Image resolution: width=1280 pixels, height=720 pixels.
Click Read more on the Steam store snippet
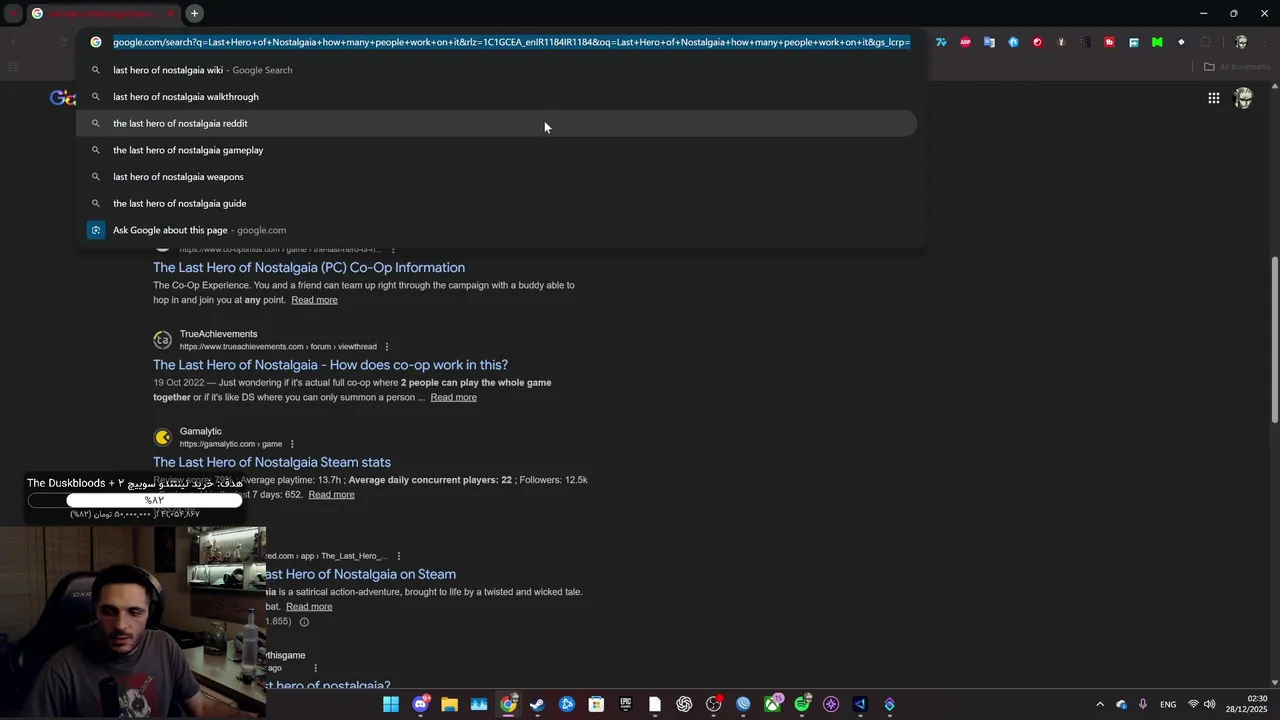coord(309,606)
